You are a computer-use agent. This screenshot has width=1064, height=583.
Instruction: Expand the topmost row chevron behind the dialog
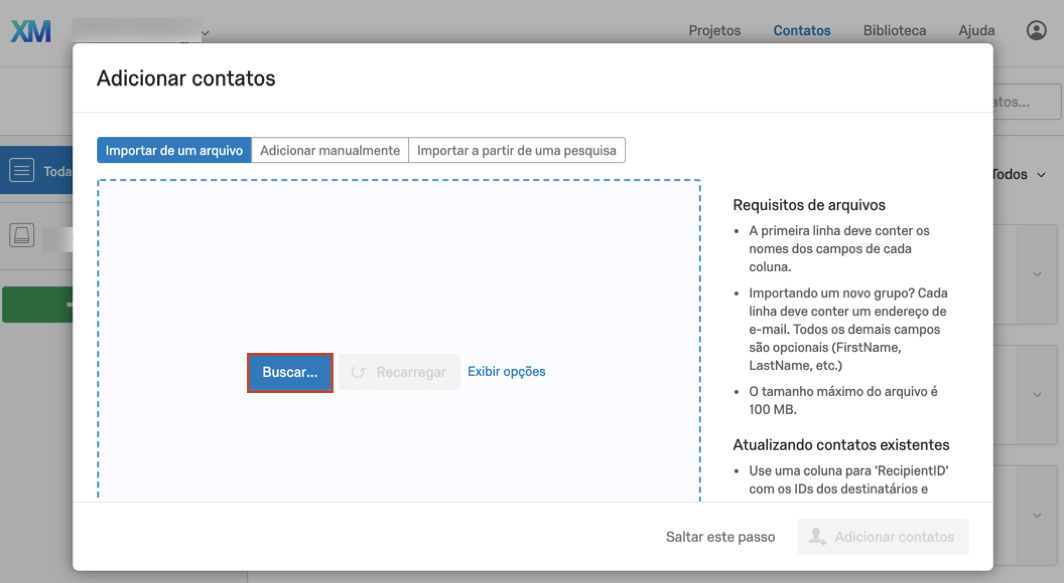(x=1036, y=274)
